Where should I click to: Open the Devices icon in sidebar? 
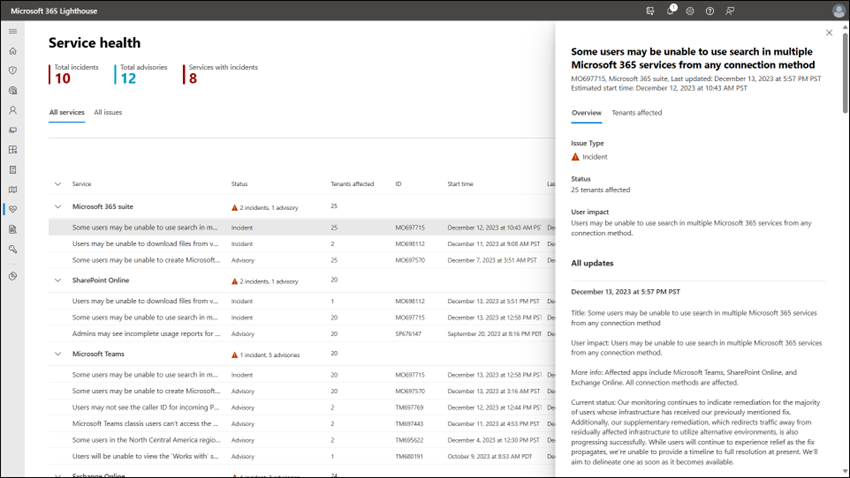coord(13,130)
